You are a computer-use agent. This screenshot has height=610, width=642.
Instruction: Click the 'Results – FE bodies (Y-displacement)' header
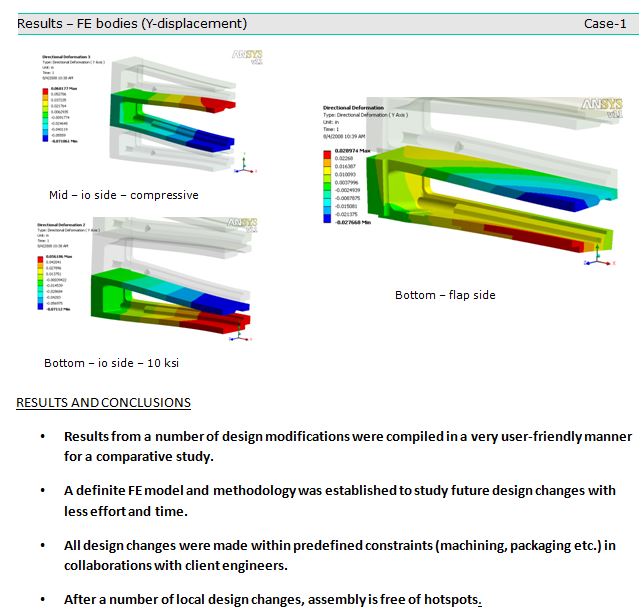[x=132, y=23]
